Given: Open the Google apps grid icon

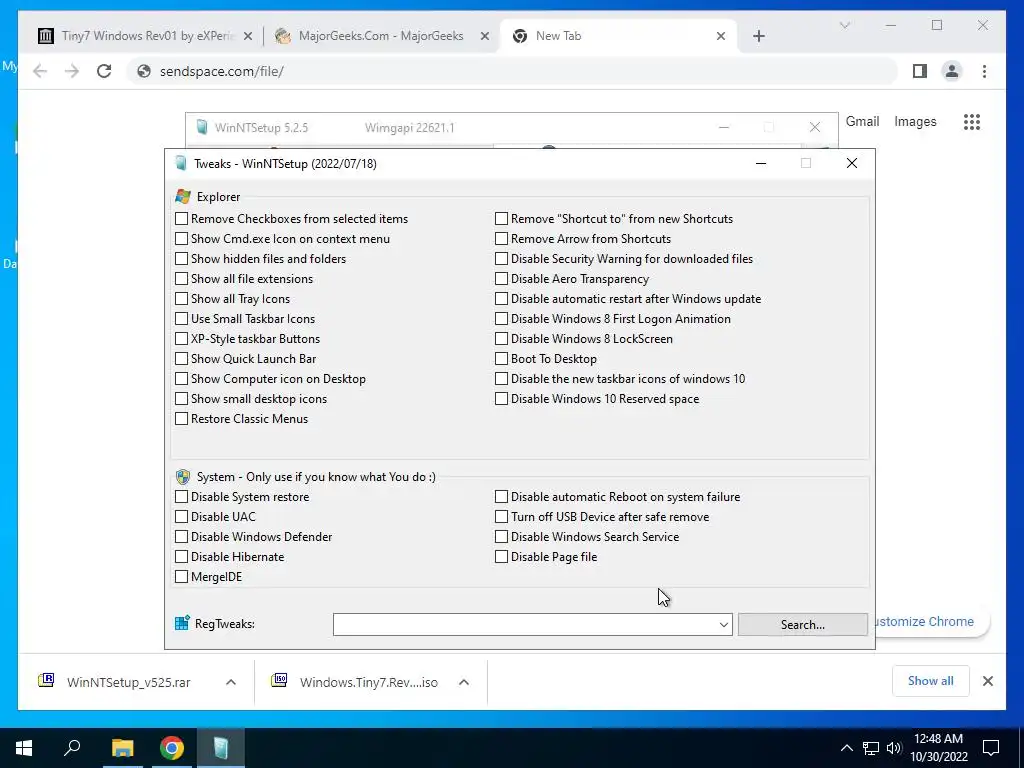Looking at the screenshot, I should [972, 121].
